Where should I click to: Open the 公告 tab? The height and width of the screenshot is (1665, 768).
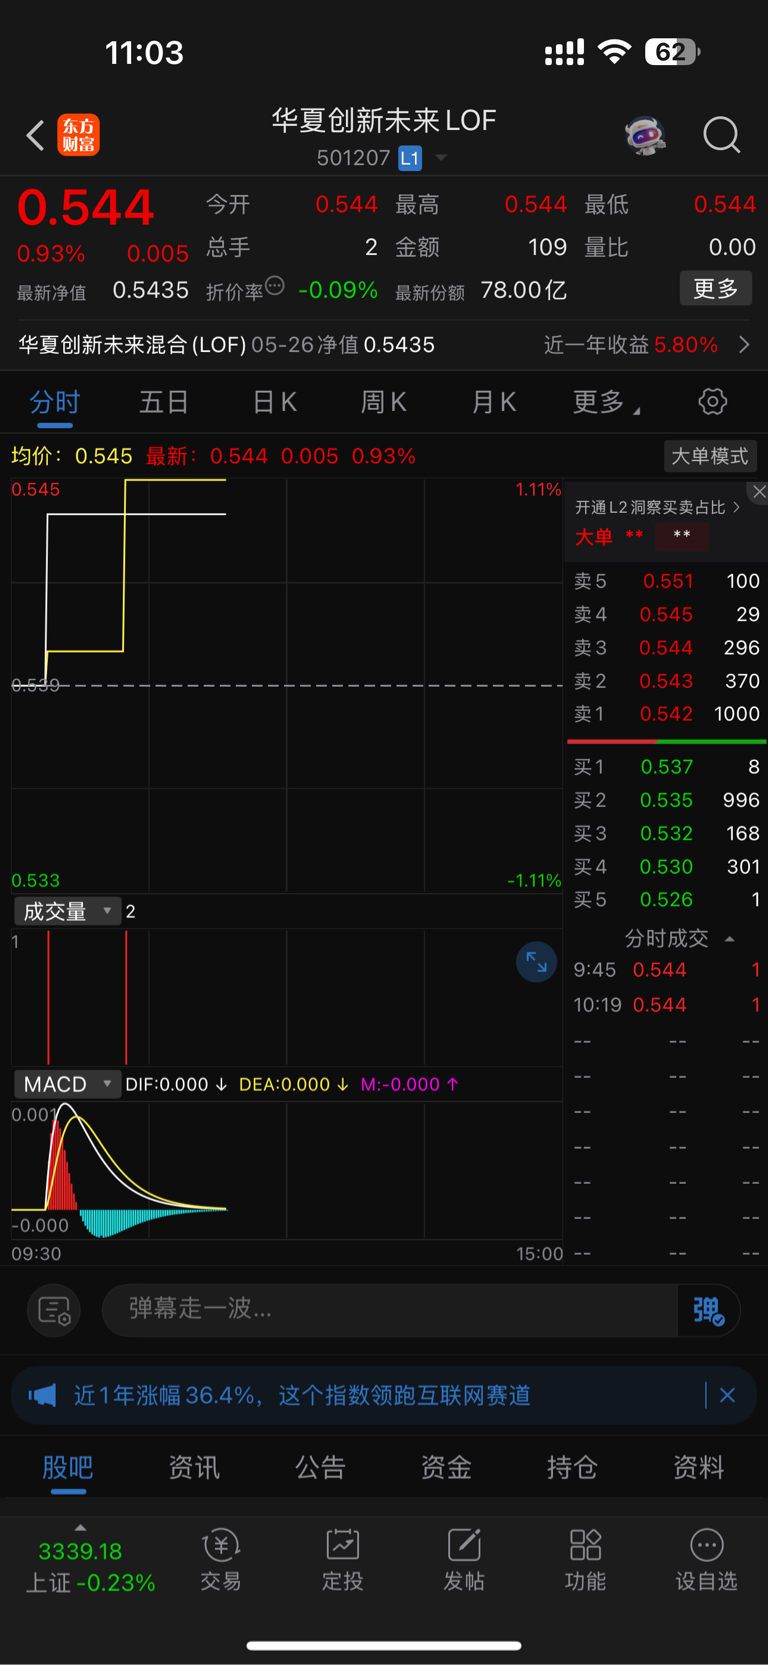[320, 1467]
